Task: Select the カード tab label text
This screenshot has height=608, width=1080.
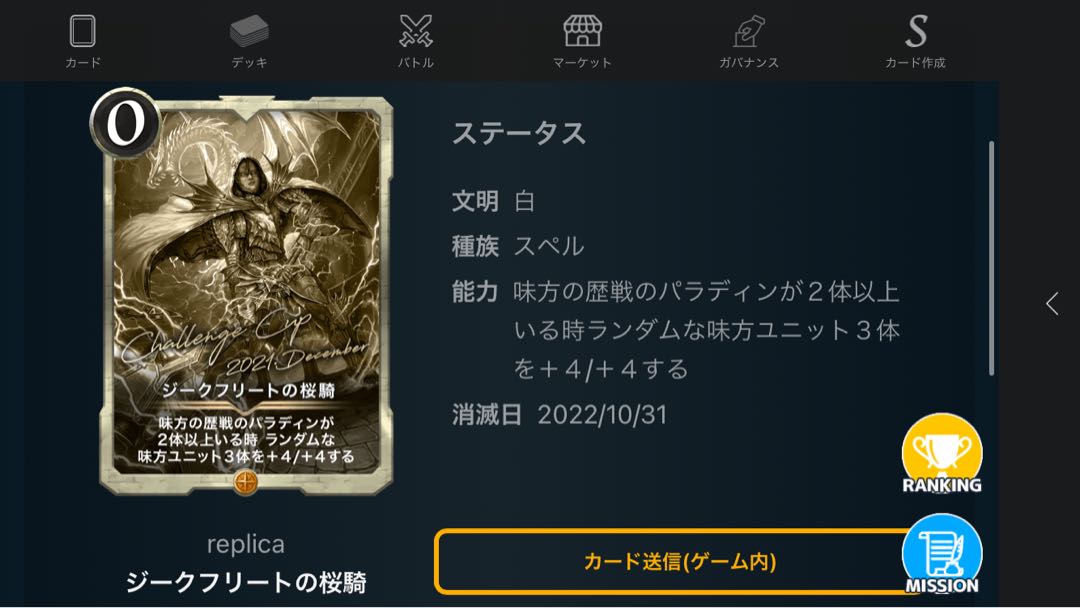Action: 83,63
